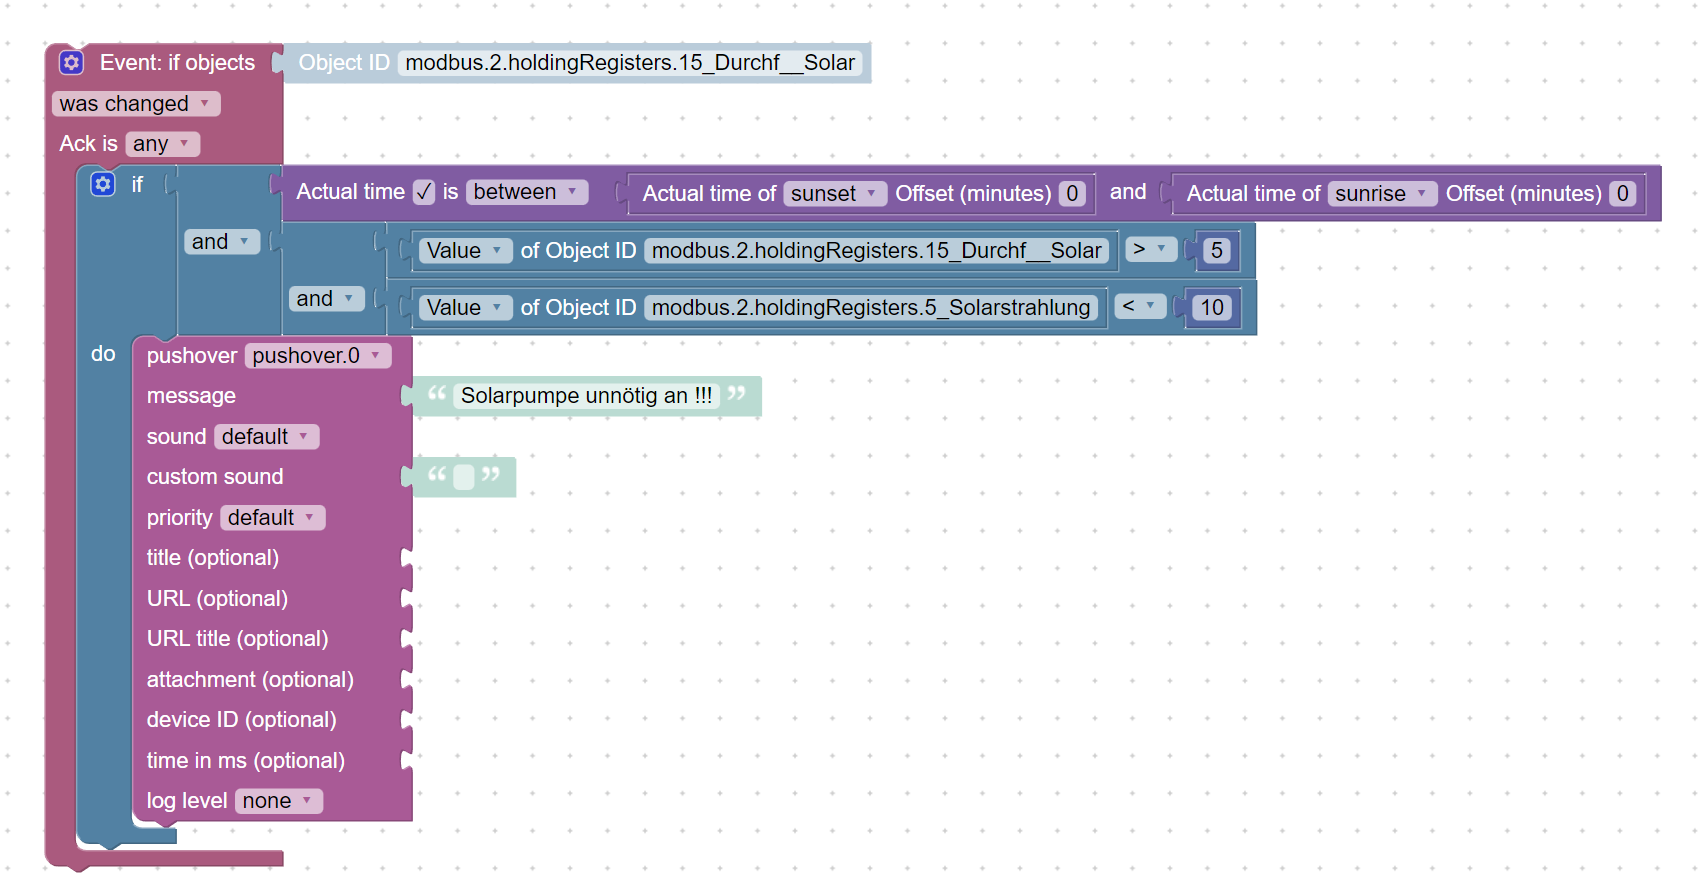Toggle the Actual time checkbox

[x=424, y=192]
